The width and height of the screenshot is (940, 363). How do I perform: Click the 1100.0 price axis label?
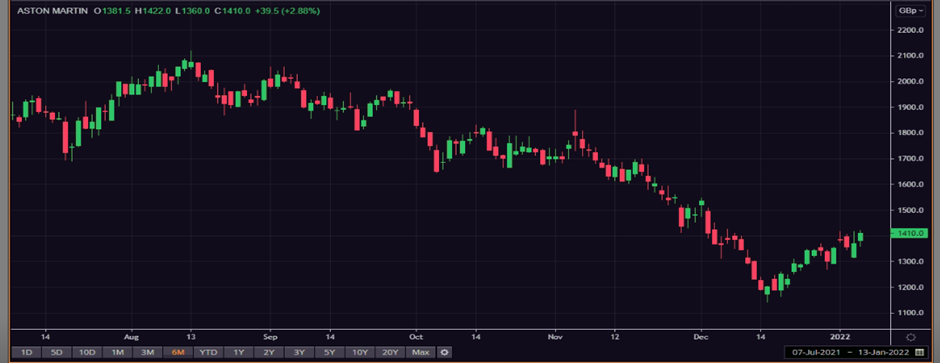(910, 313)
